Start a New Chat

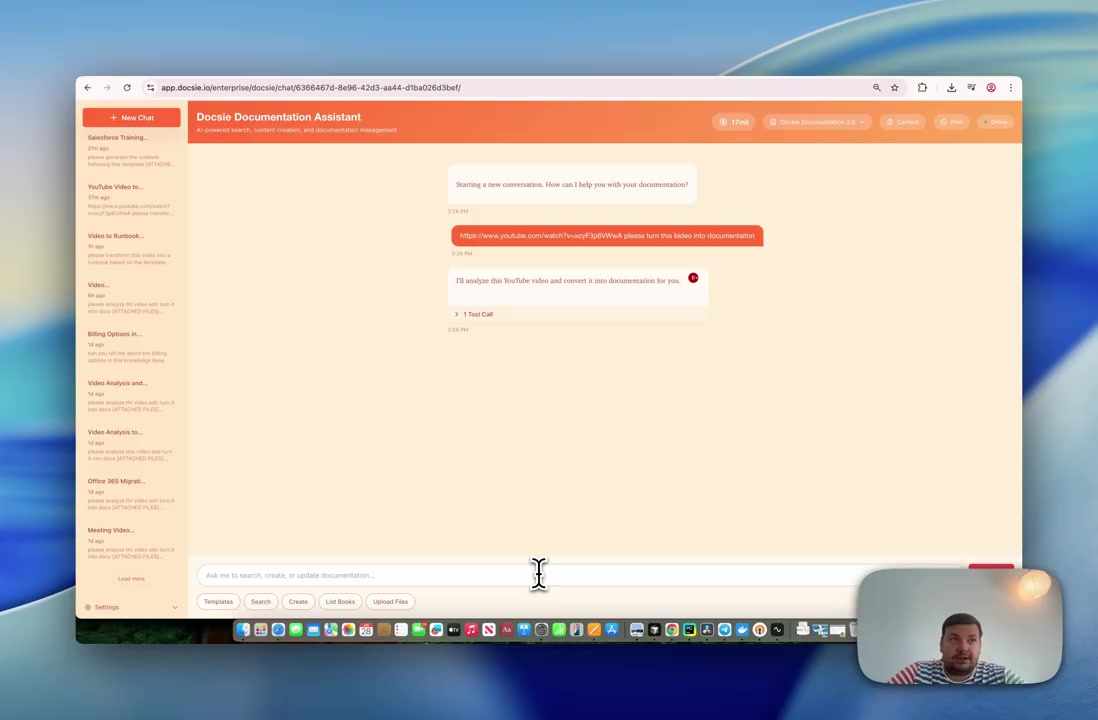click(x=131, y=118)
